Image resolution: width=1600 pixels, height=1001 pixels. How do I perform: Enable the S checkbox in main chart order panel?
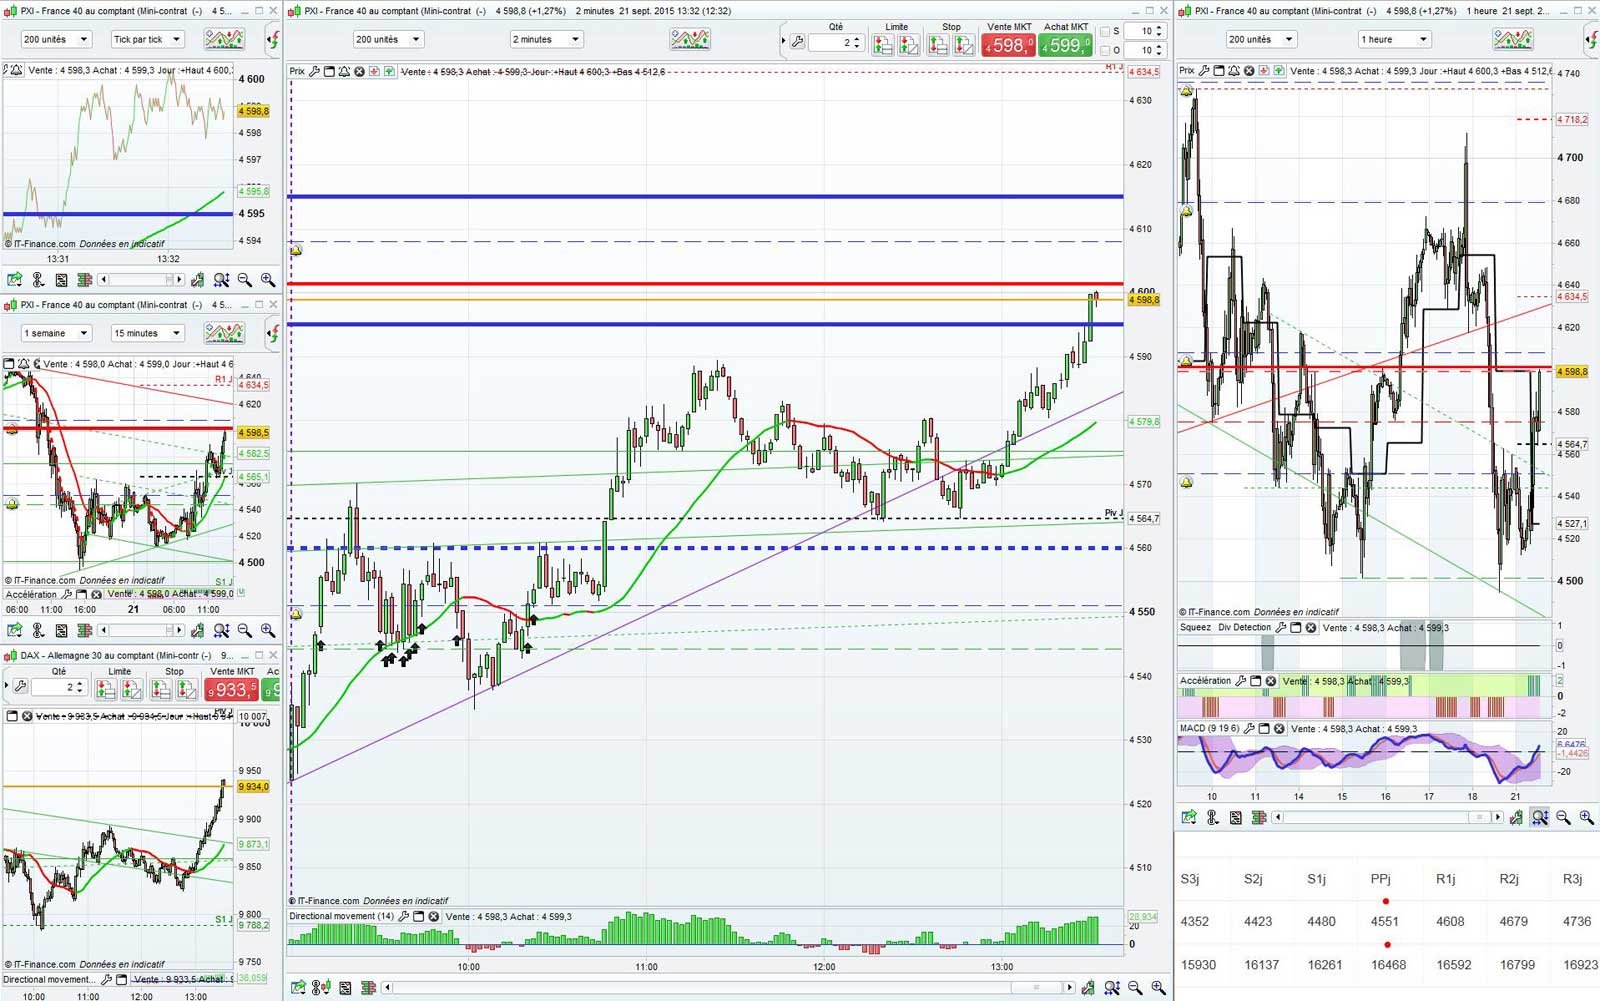1105,31
